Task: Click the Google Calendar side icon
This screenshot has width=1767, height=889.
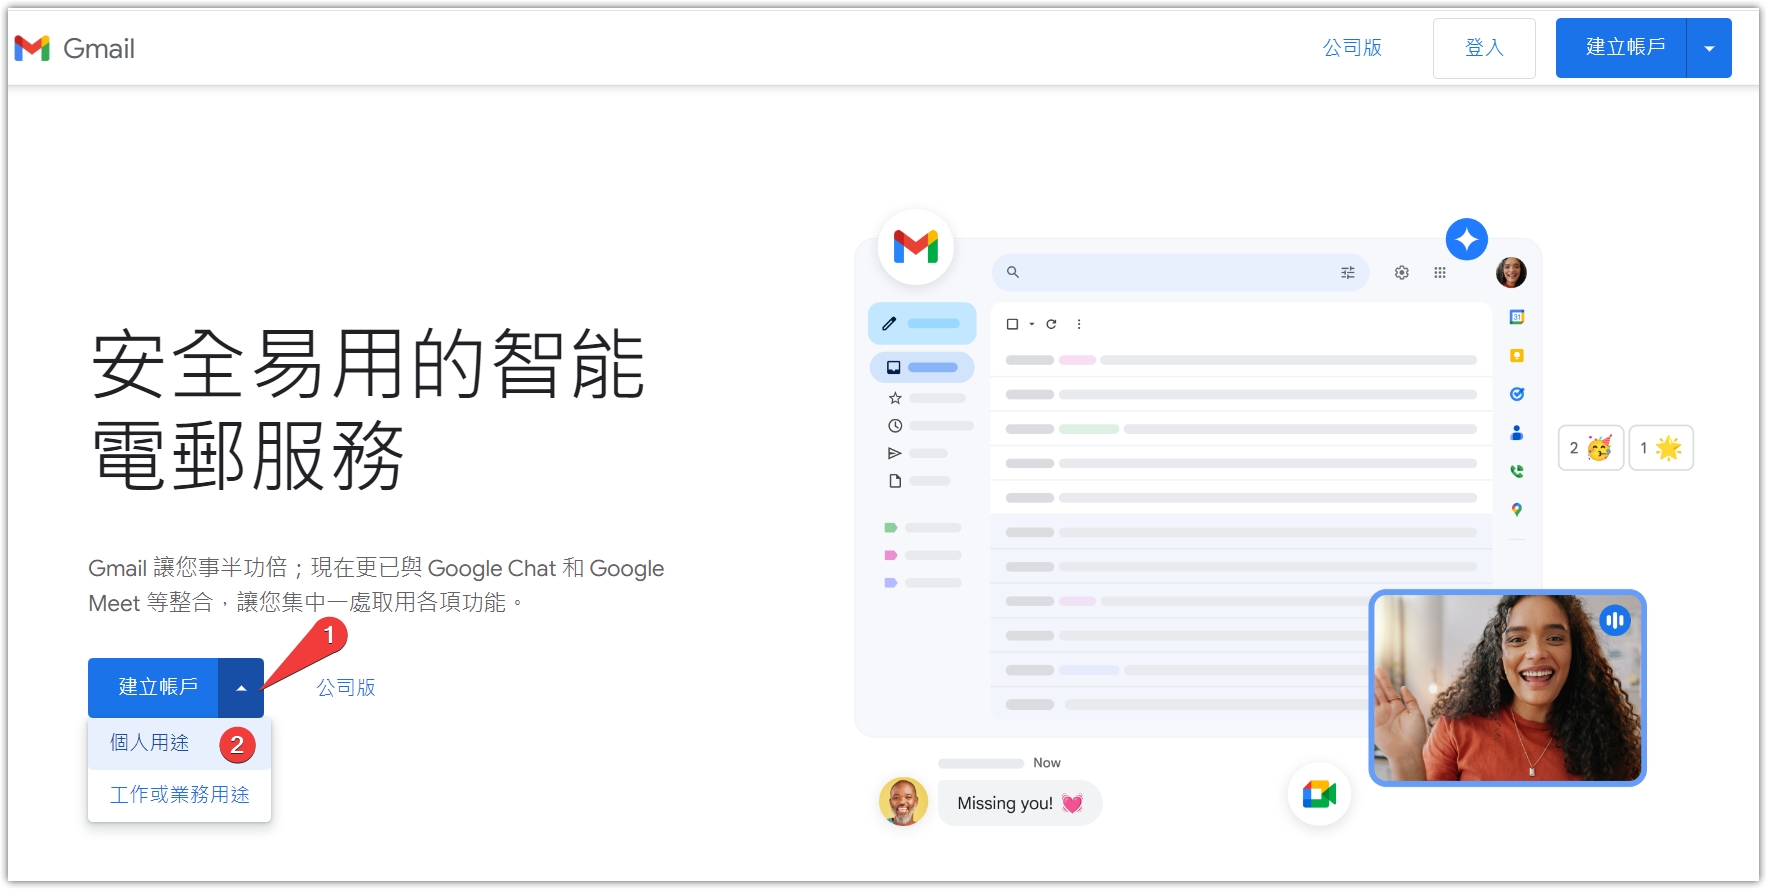Action: point(1516,317)
